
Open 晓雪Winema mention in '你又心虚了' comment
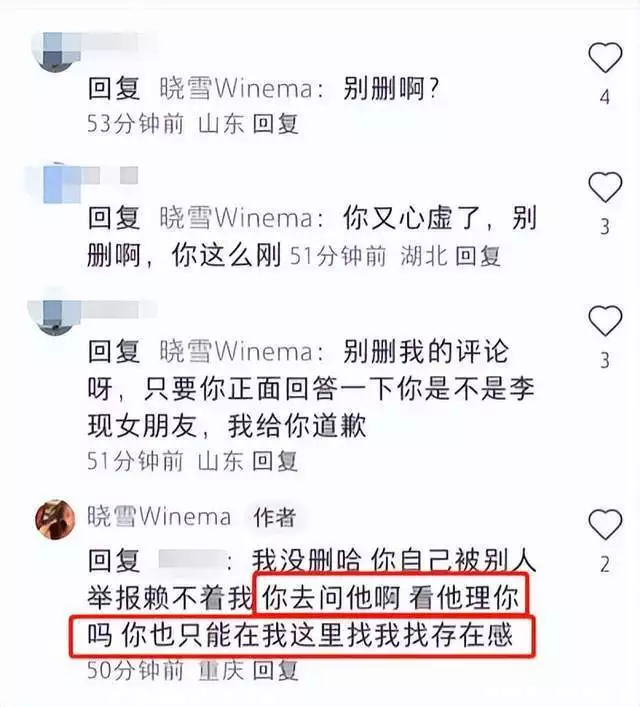tap(236, 218)
